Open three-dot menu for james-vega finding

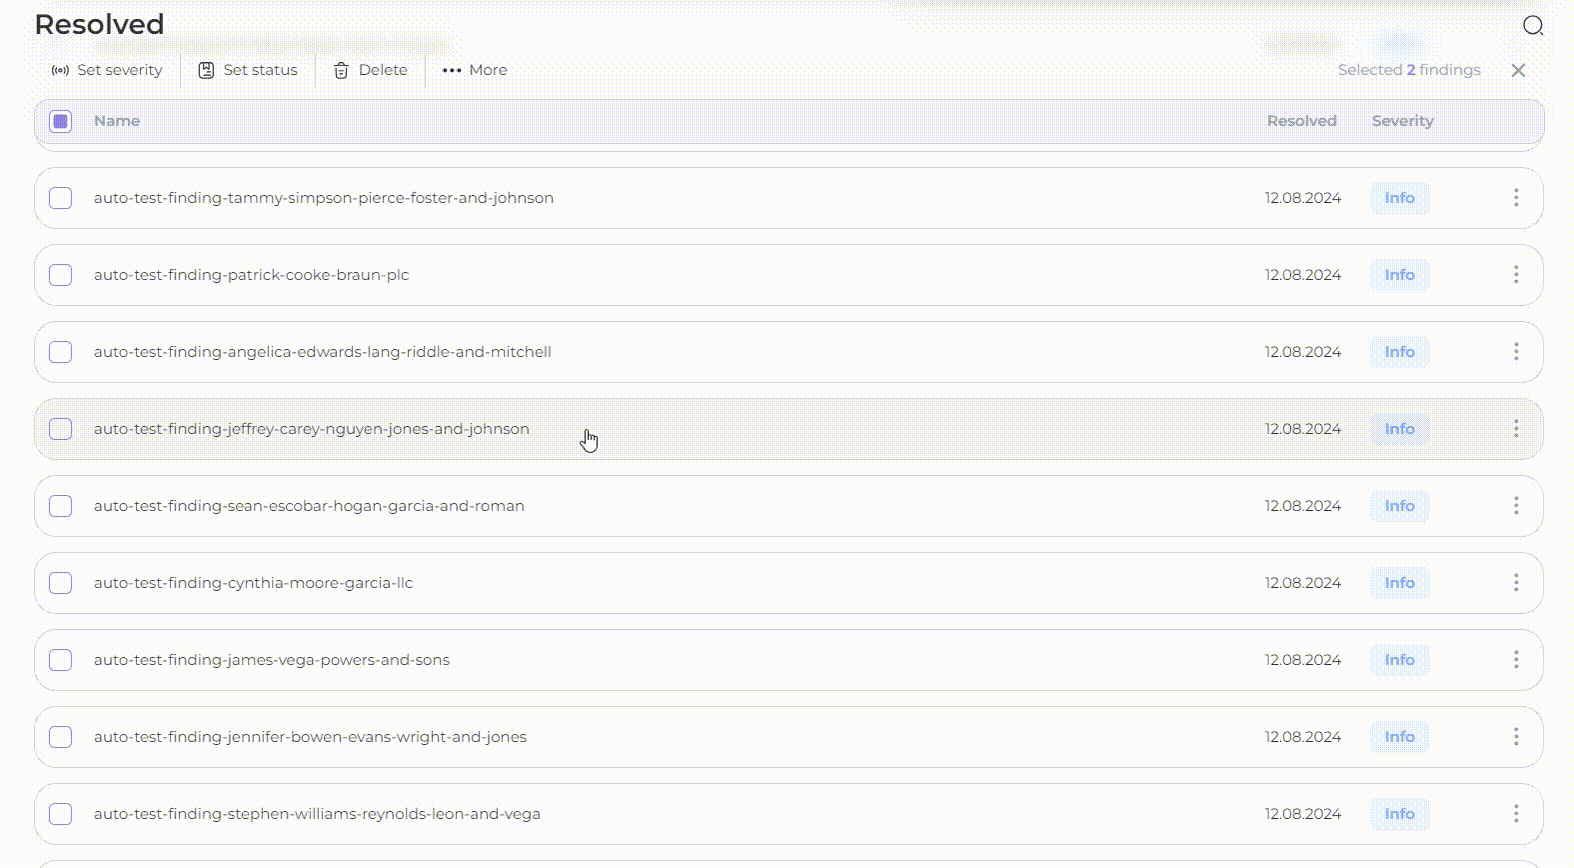(x=1516, y=660)
